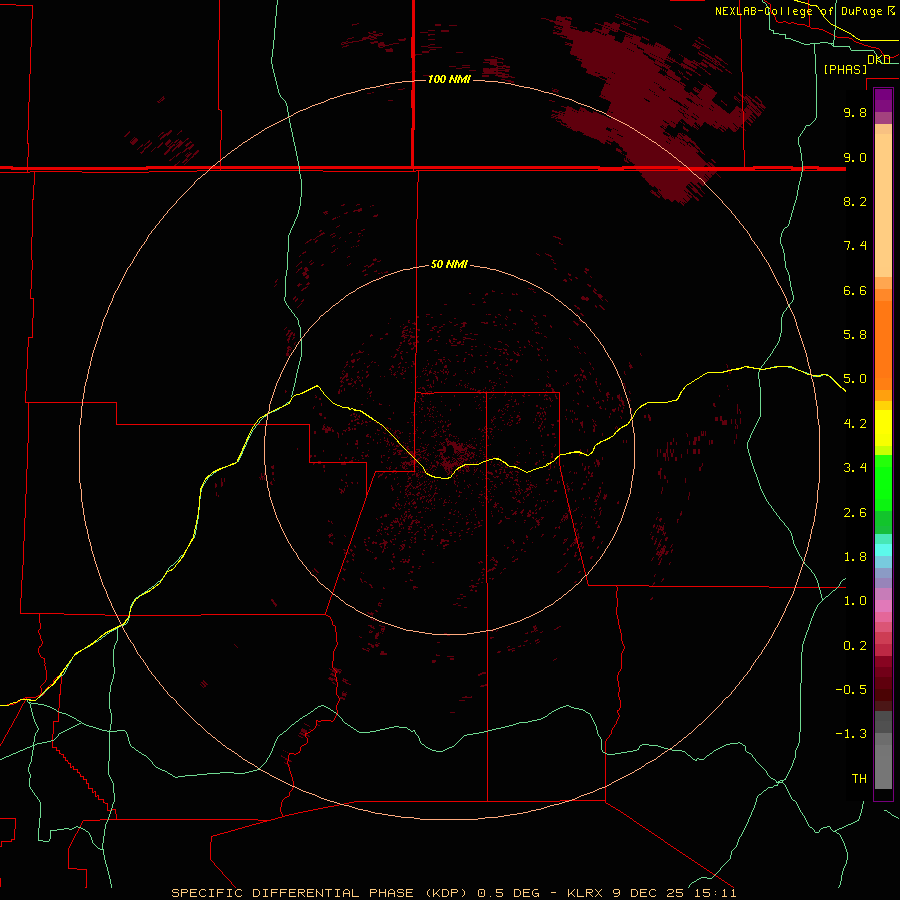Click the 5.0 value on color scale
Viewport: 900px width, 900px height.
(x=855, y=379)
